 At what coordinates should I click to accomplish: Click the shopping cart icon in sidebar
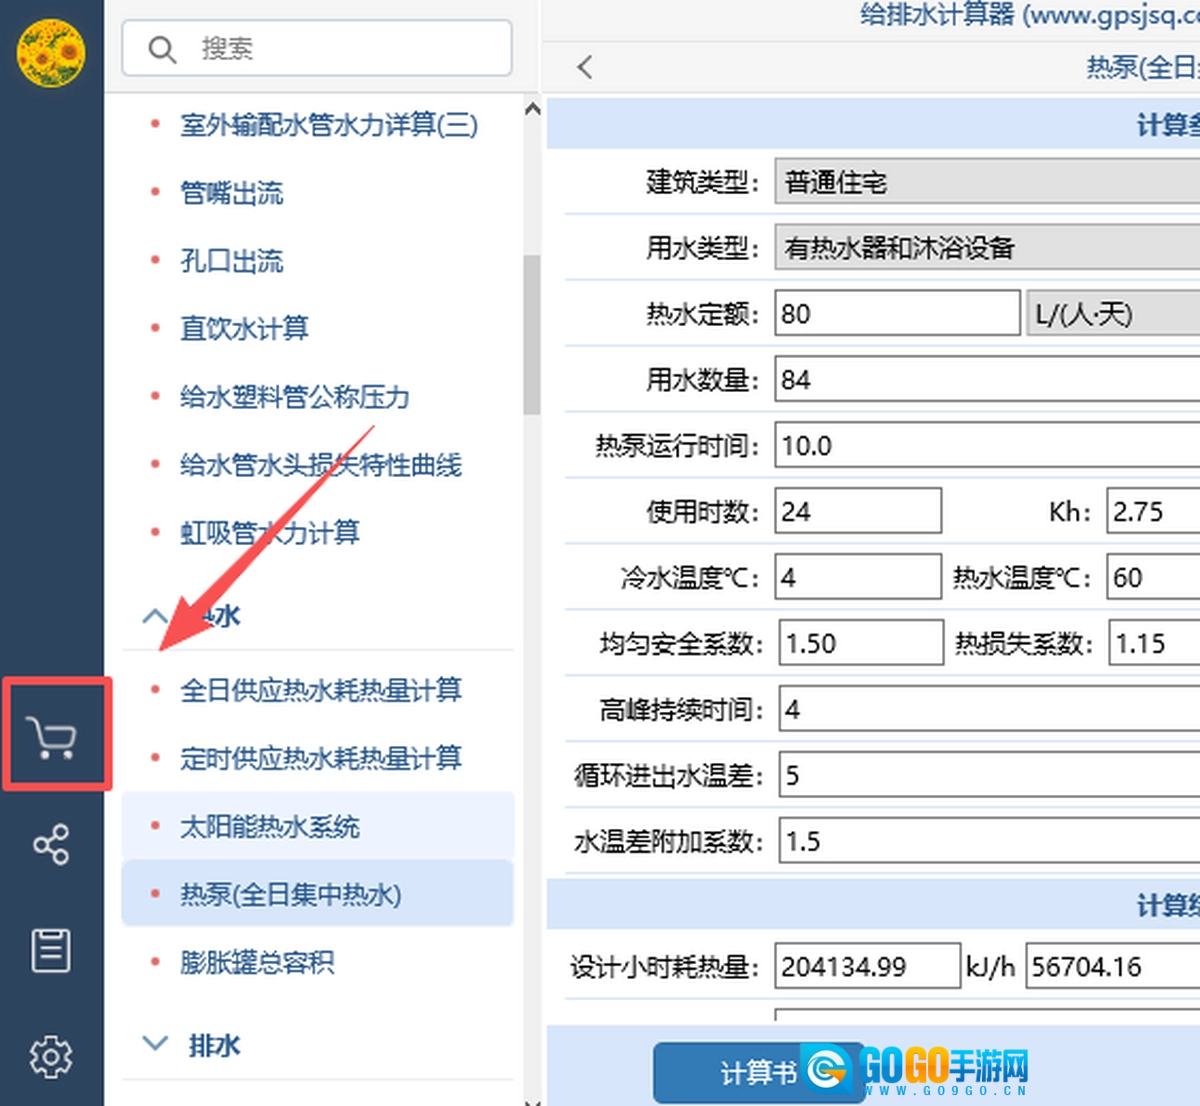click(x=52, y=738)
